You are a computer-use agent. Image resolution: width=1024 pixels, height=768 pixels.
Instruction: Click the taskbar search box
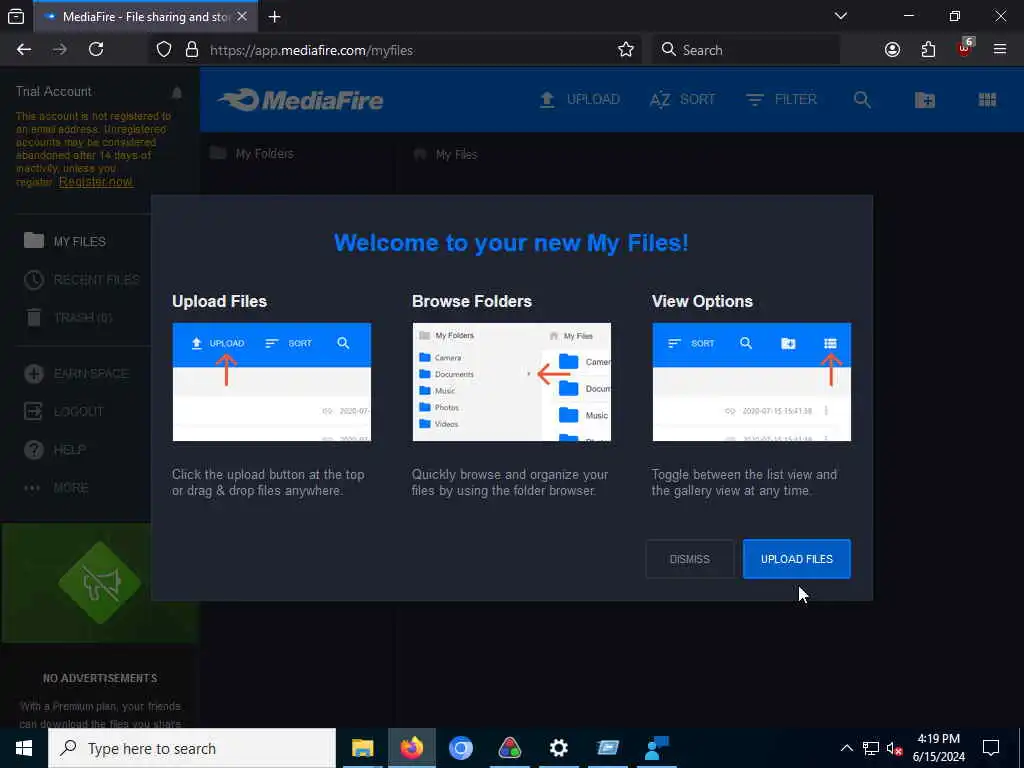[192, 748]
